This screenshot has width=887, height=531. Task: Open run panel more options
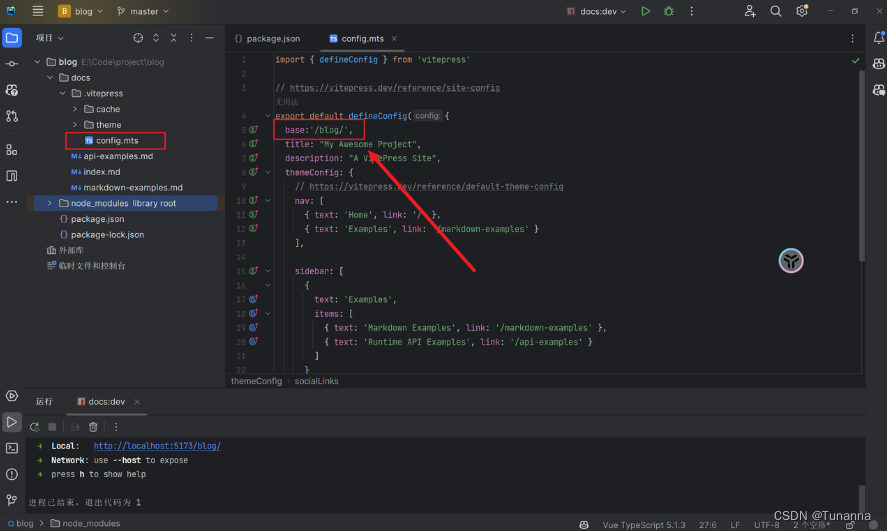tap(116, 427)
